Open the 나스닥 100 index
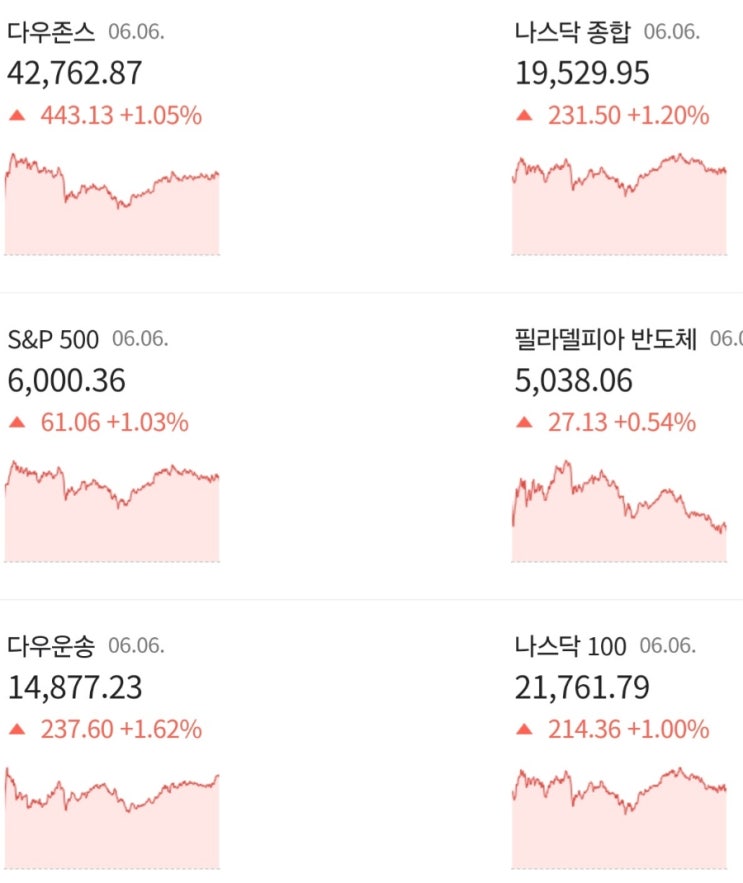This screenshot has height=883, width=743. [x=569, y=647]
